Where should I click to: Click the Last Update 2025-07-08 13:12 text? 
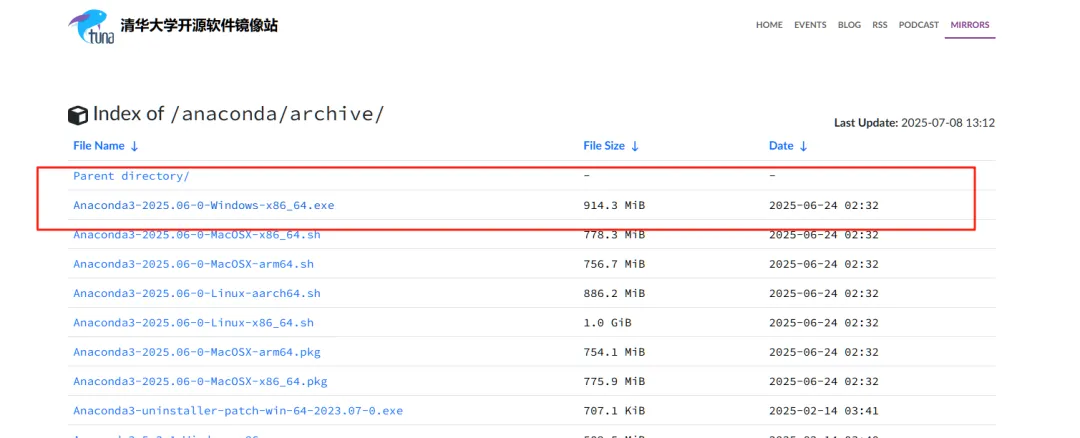pos(915,123)
